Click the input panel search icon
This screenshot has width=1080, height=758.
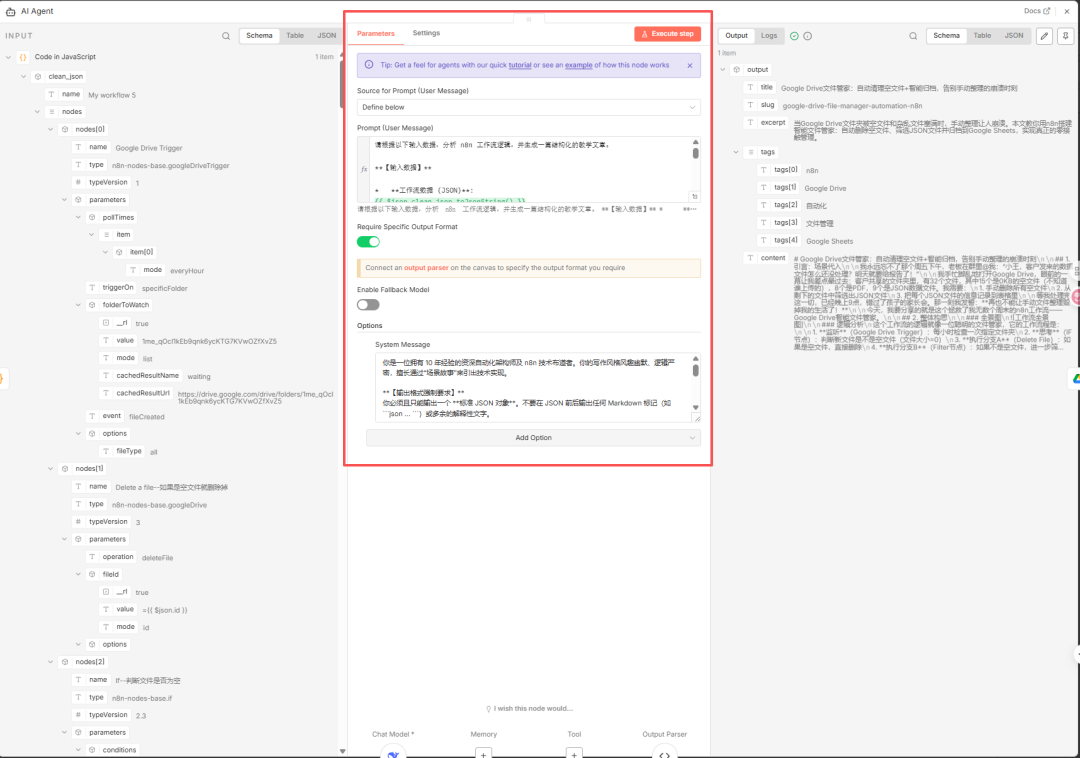point(226,36)
